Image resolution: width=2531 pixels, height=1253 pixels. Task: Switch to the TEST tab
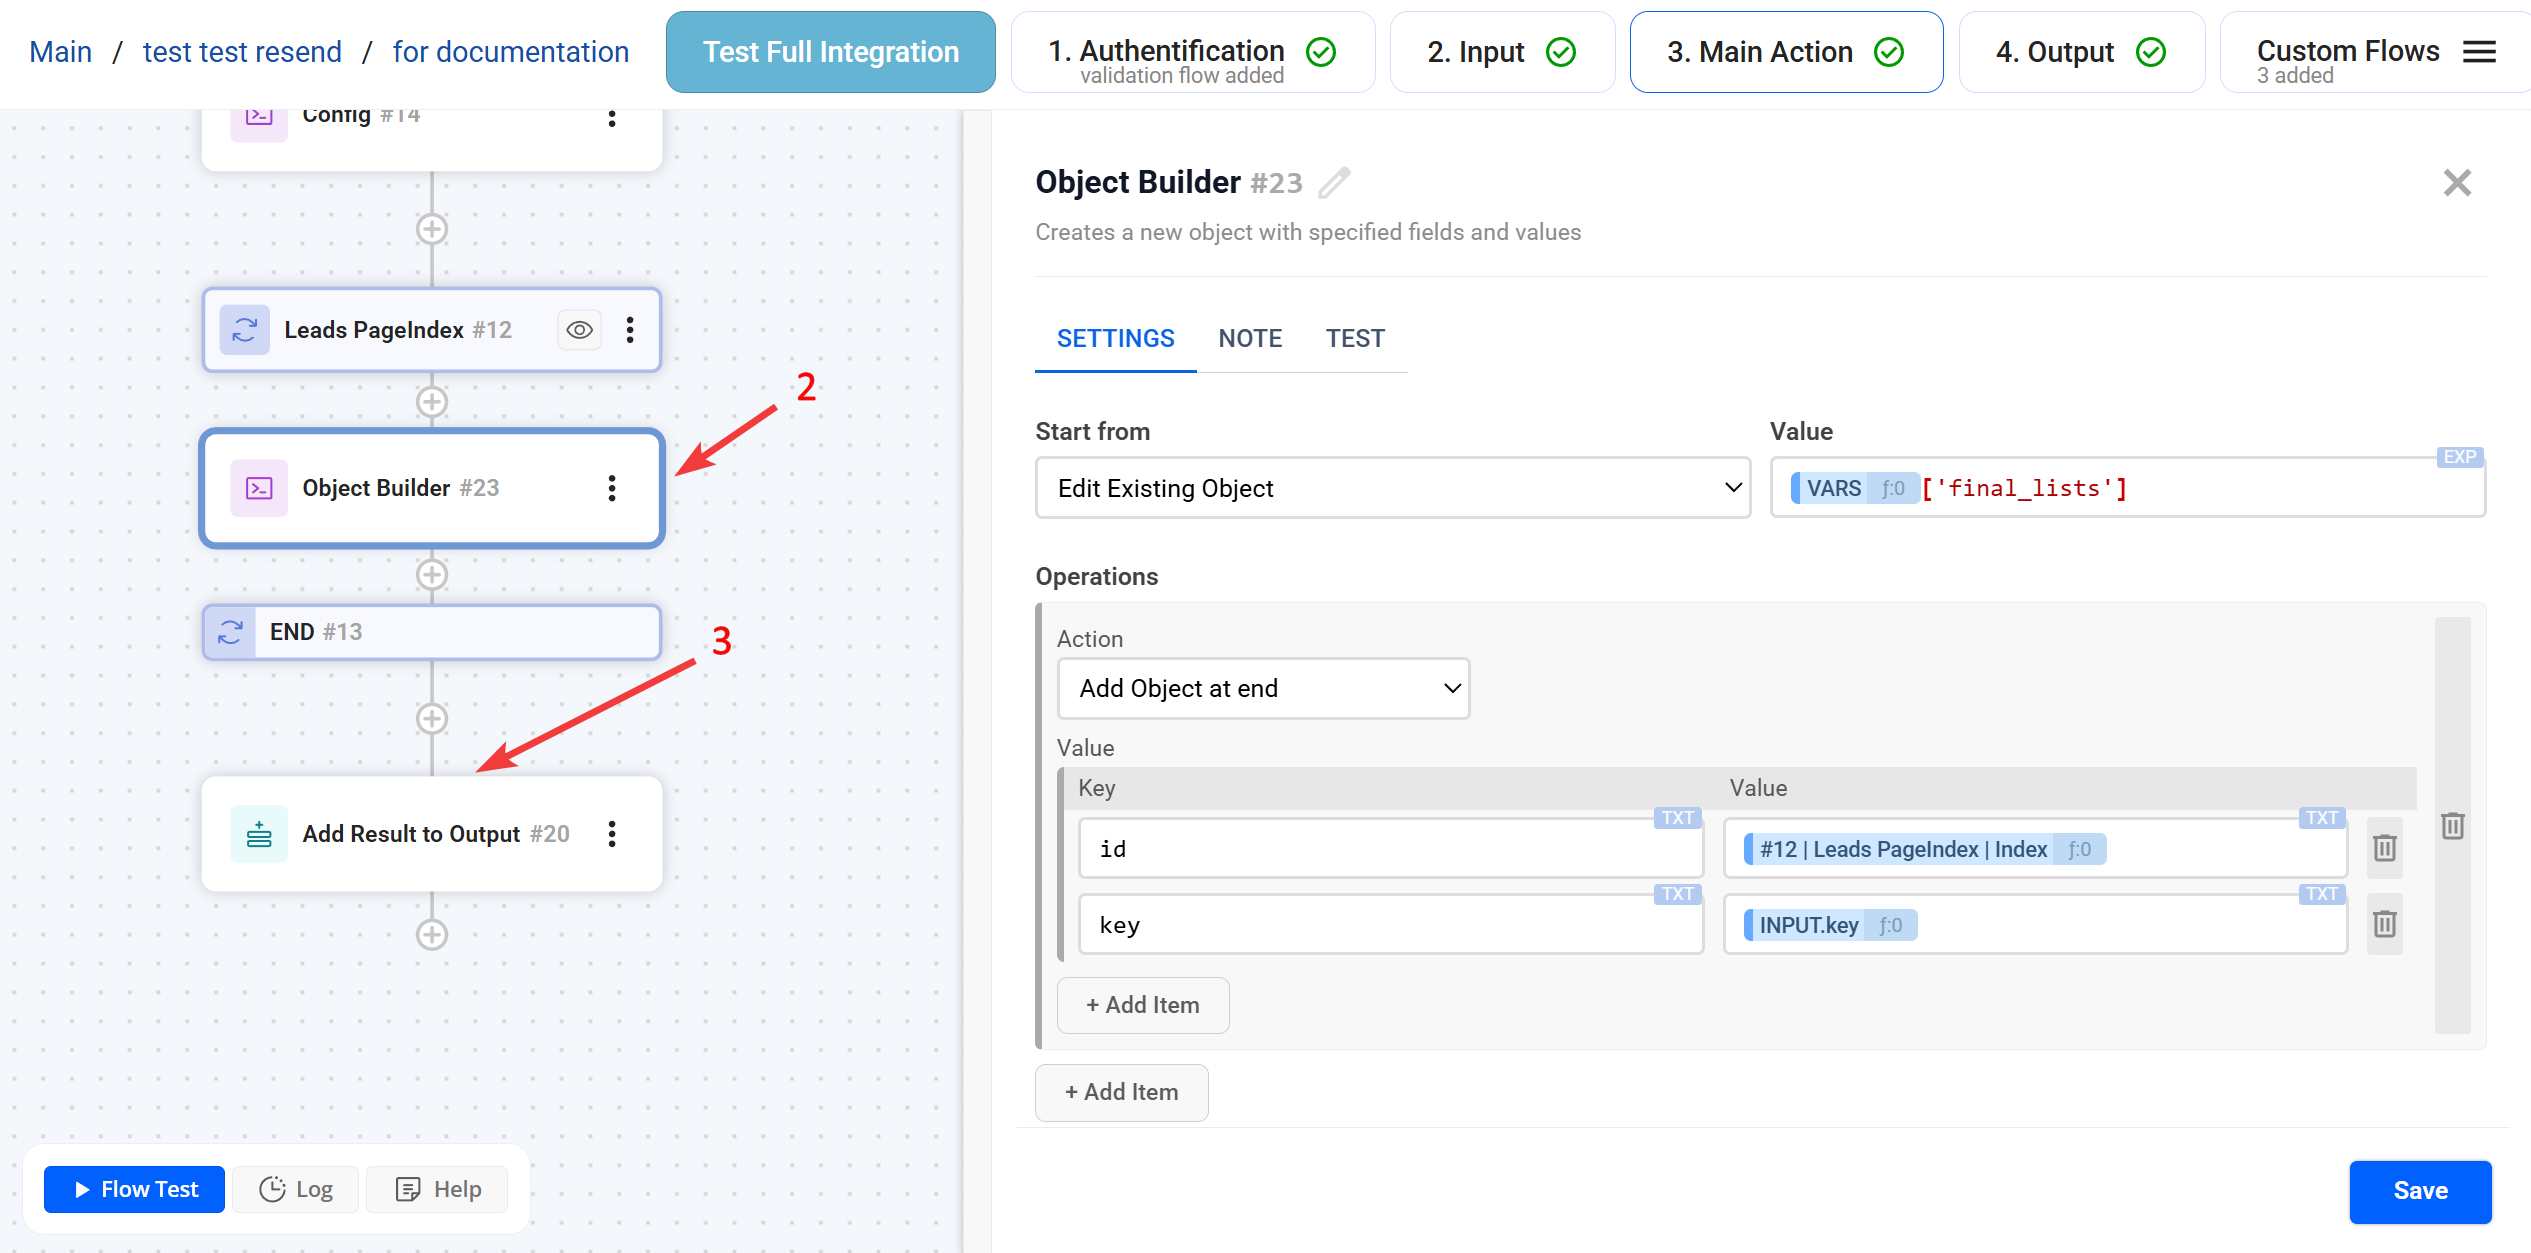1355,338
